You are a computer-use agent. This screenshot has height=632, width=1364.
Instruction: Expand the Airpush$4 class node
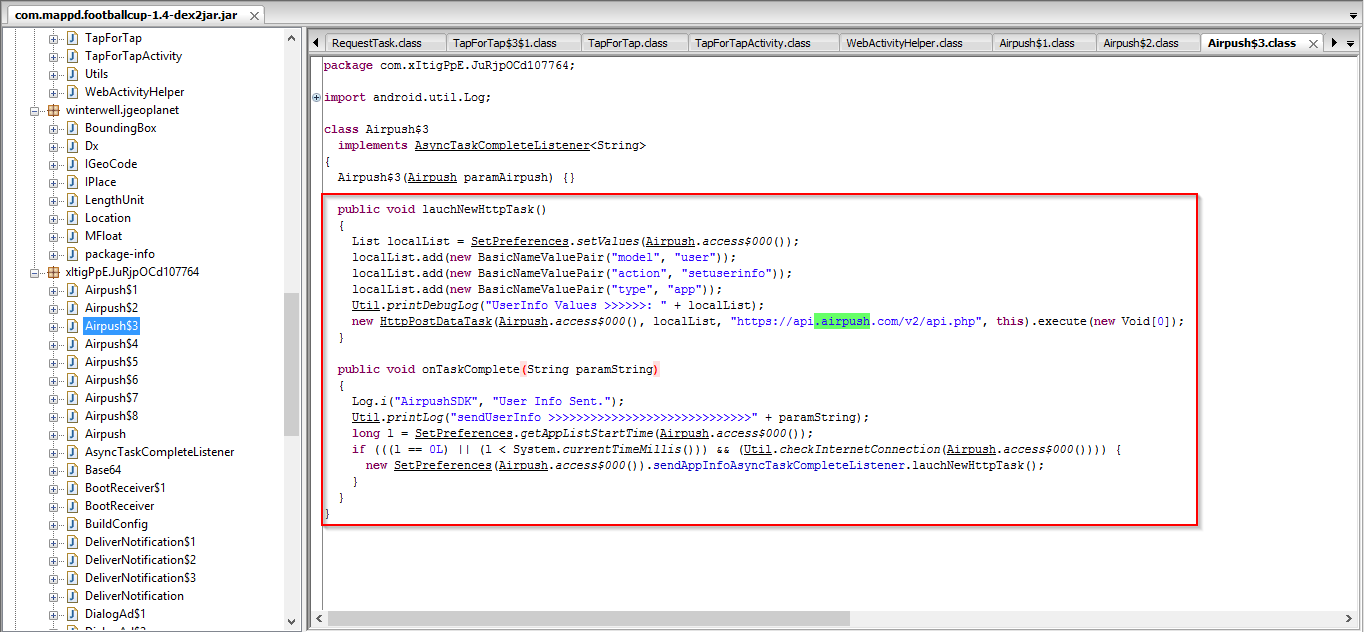pyautogui.click(x=54, y=344)
